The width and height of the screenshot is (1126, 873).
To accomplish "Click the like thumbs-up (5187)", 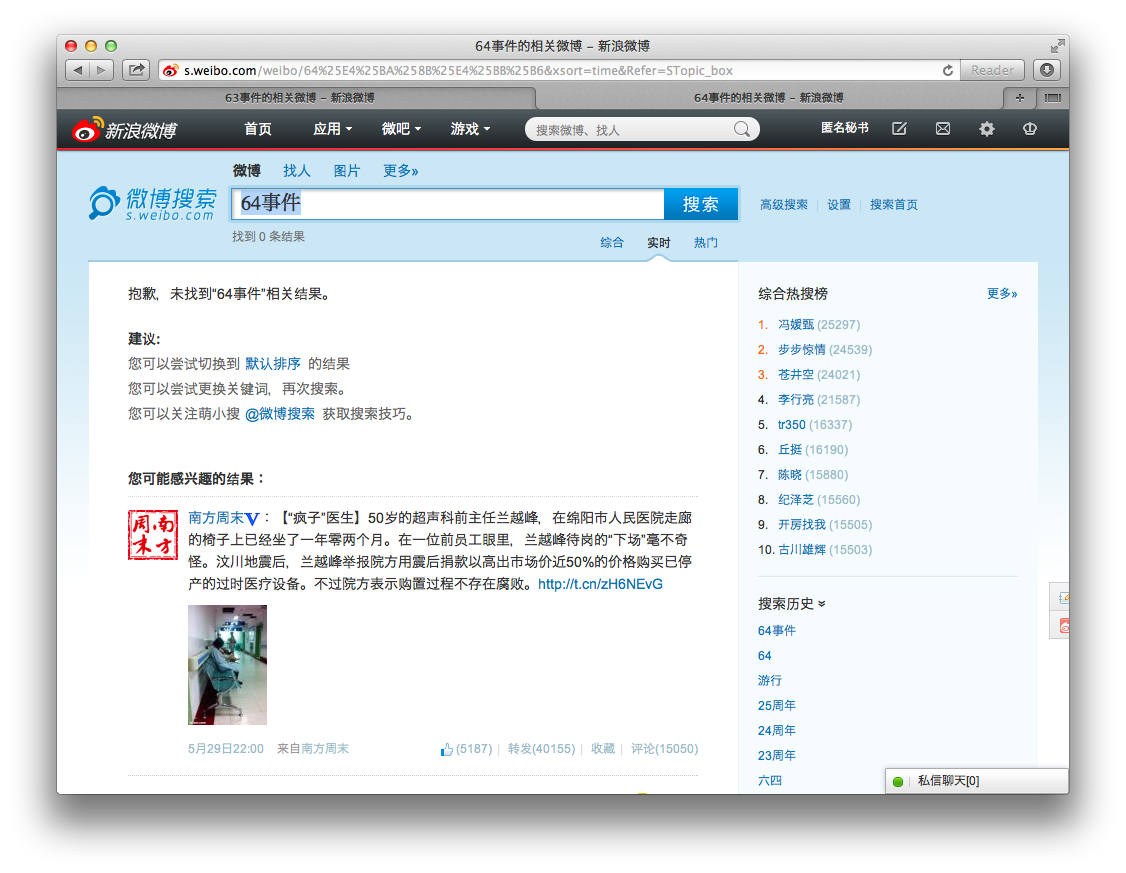I will (466, 749).
